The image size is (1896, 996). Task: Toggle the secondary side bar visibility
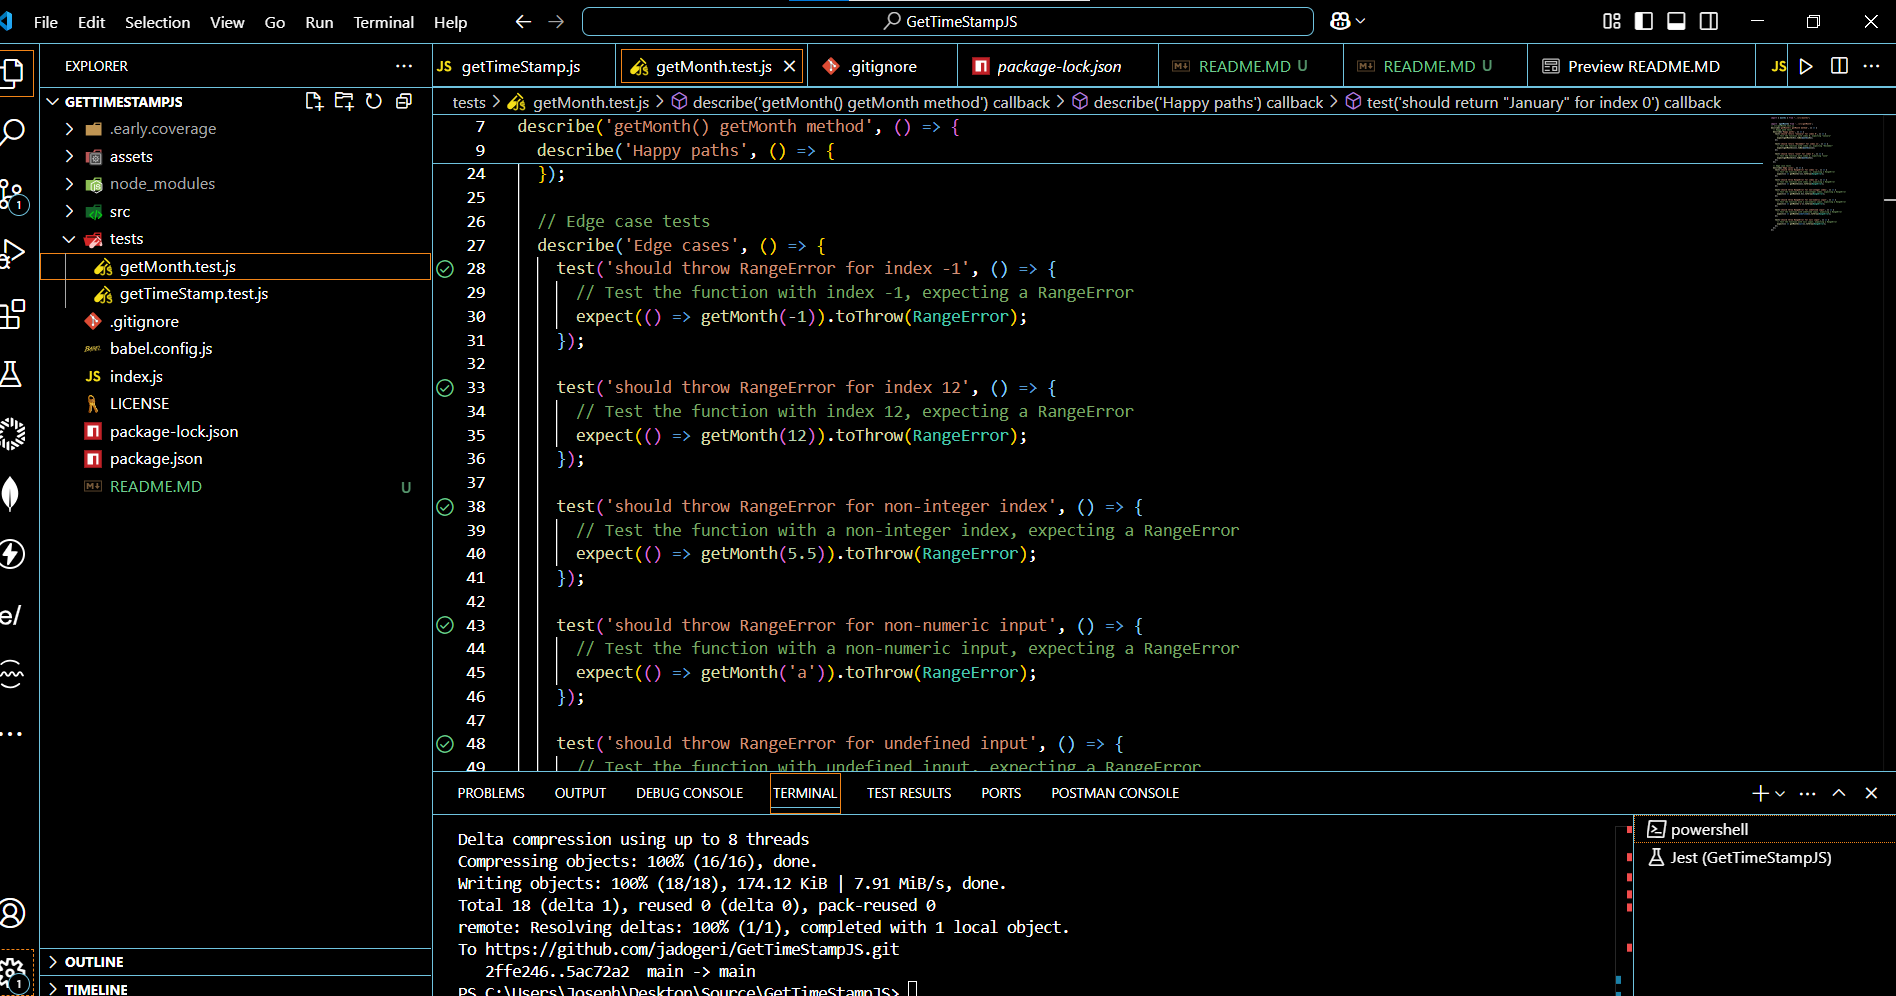1709,21
